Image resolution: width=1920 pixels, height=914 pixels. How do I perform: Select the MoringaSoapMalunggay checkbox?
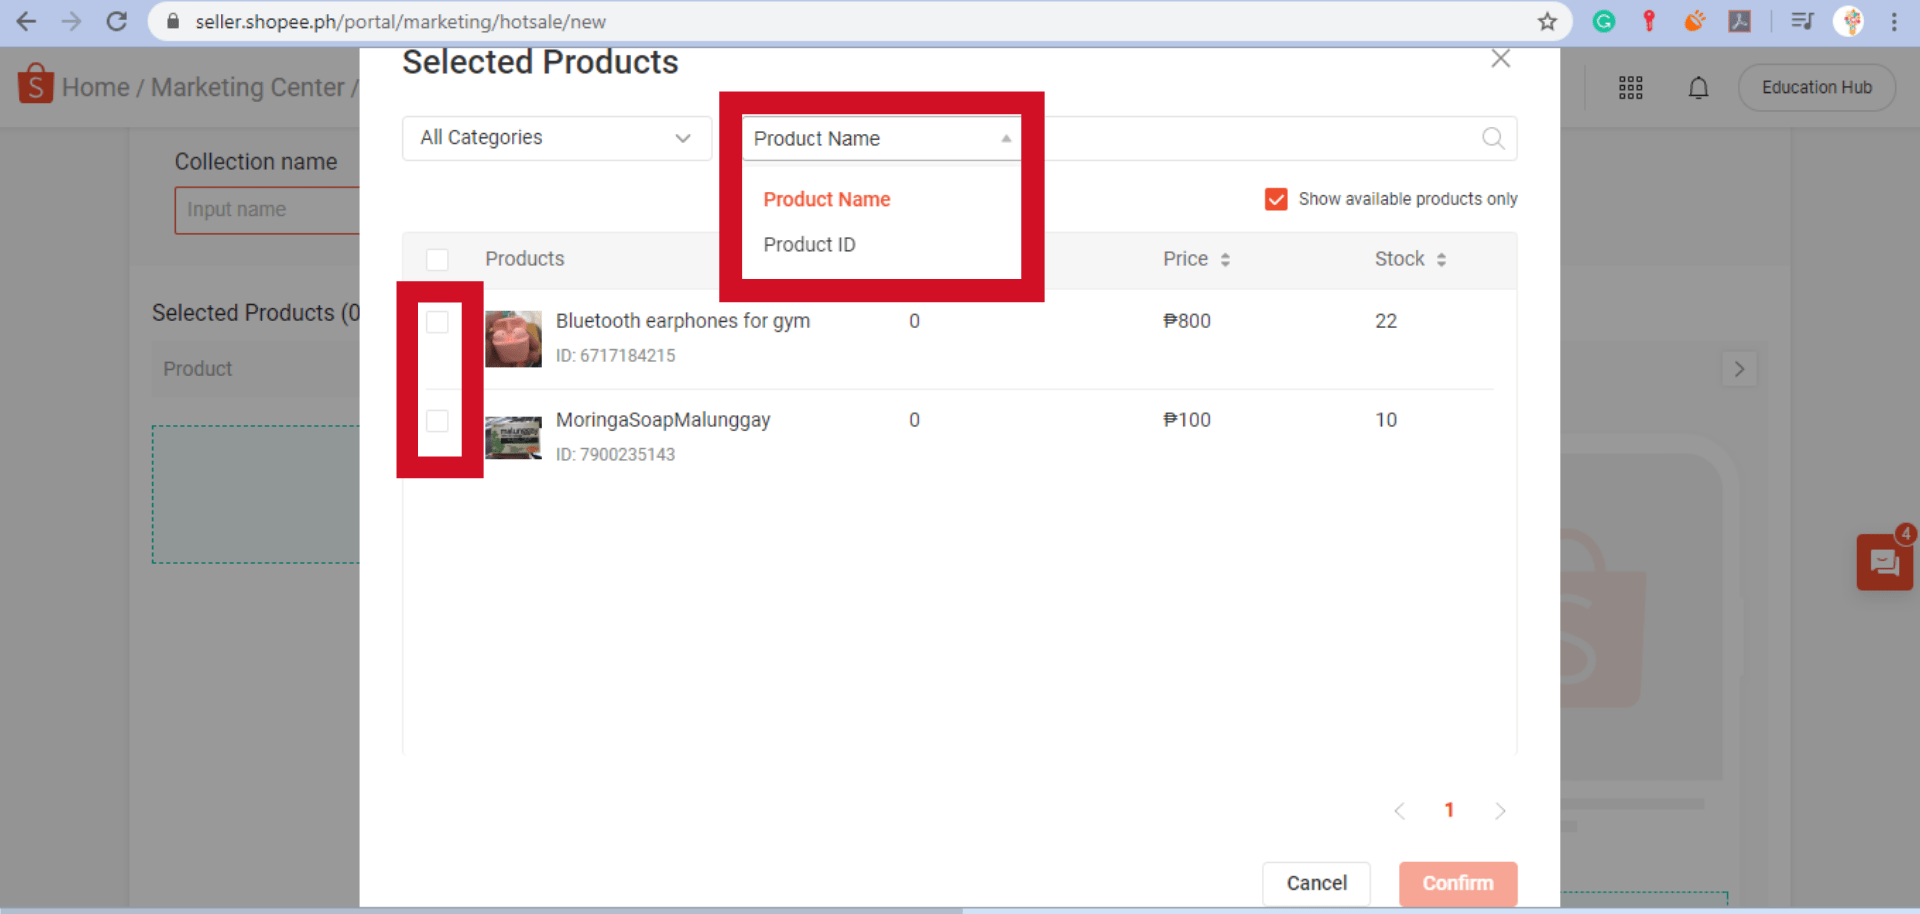pyautogui.click(x=437, y=420)
